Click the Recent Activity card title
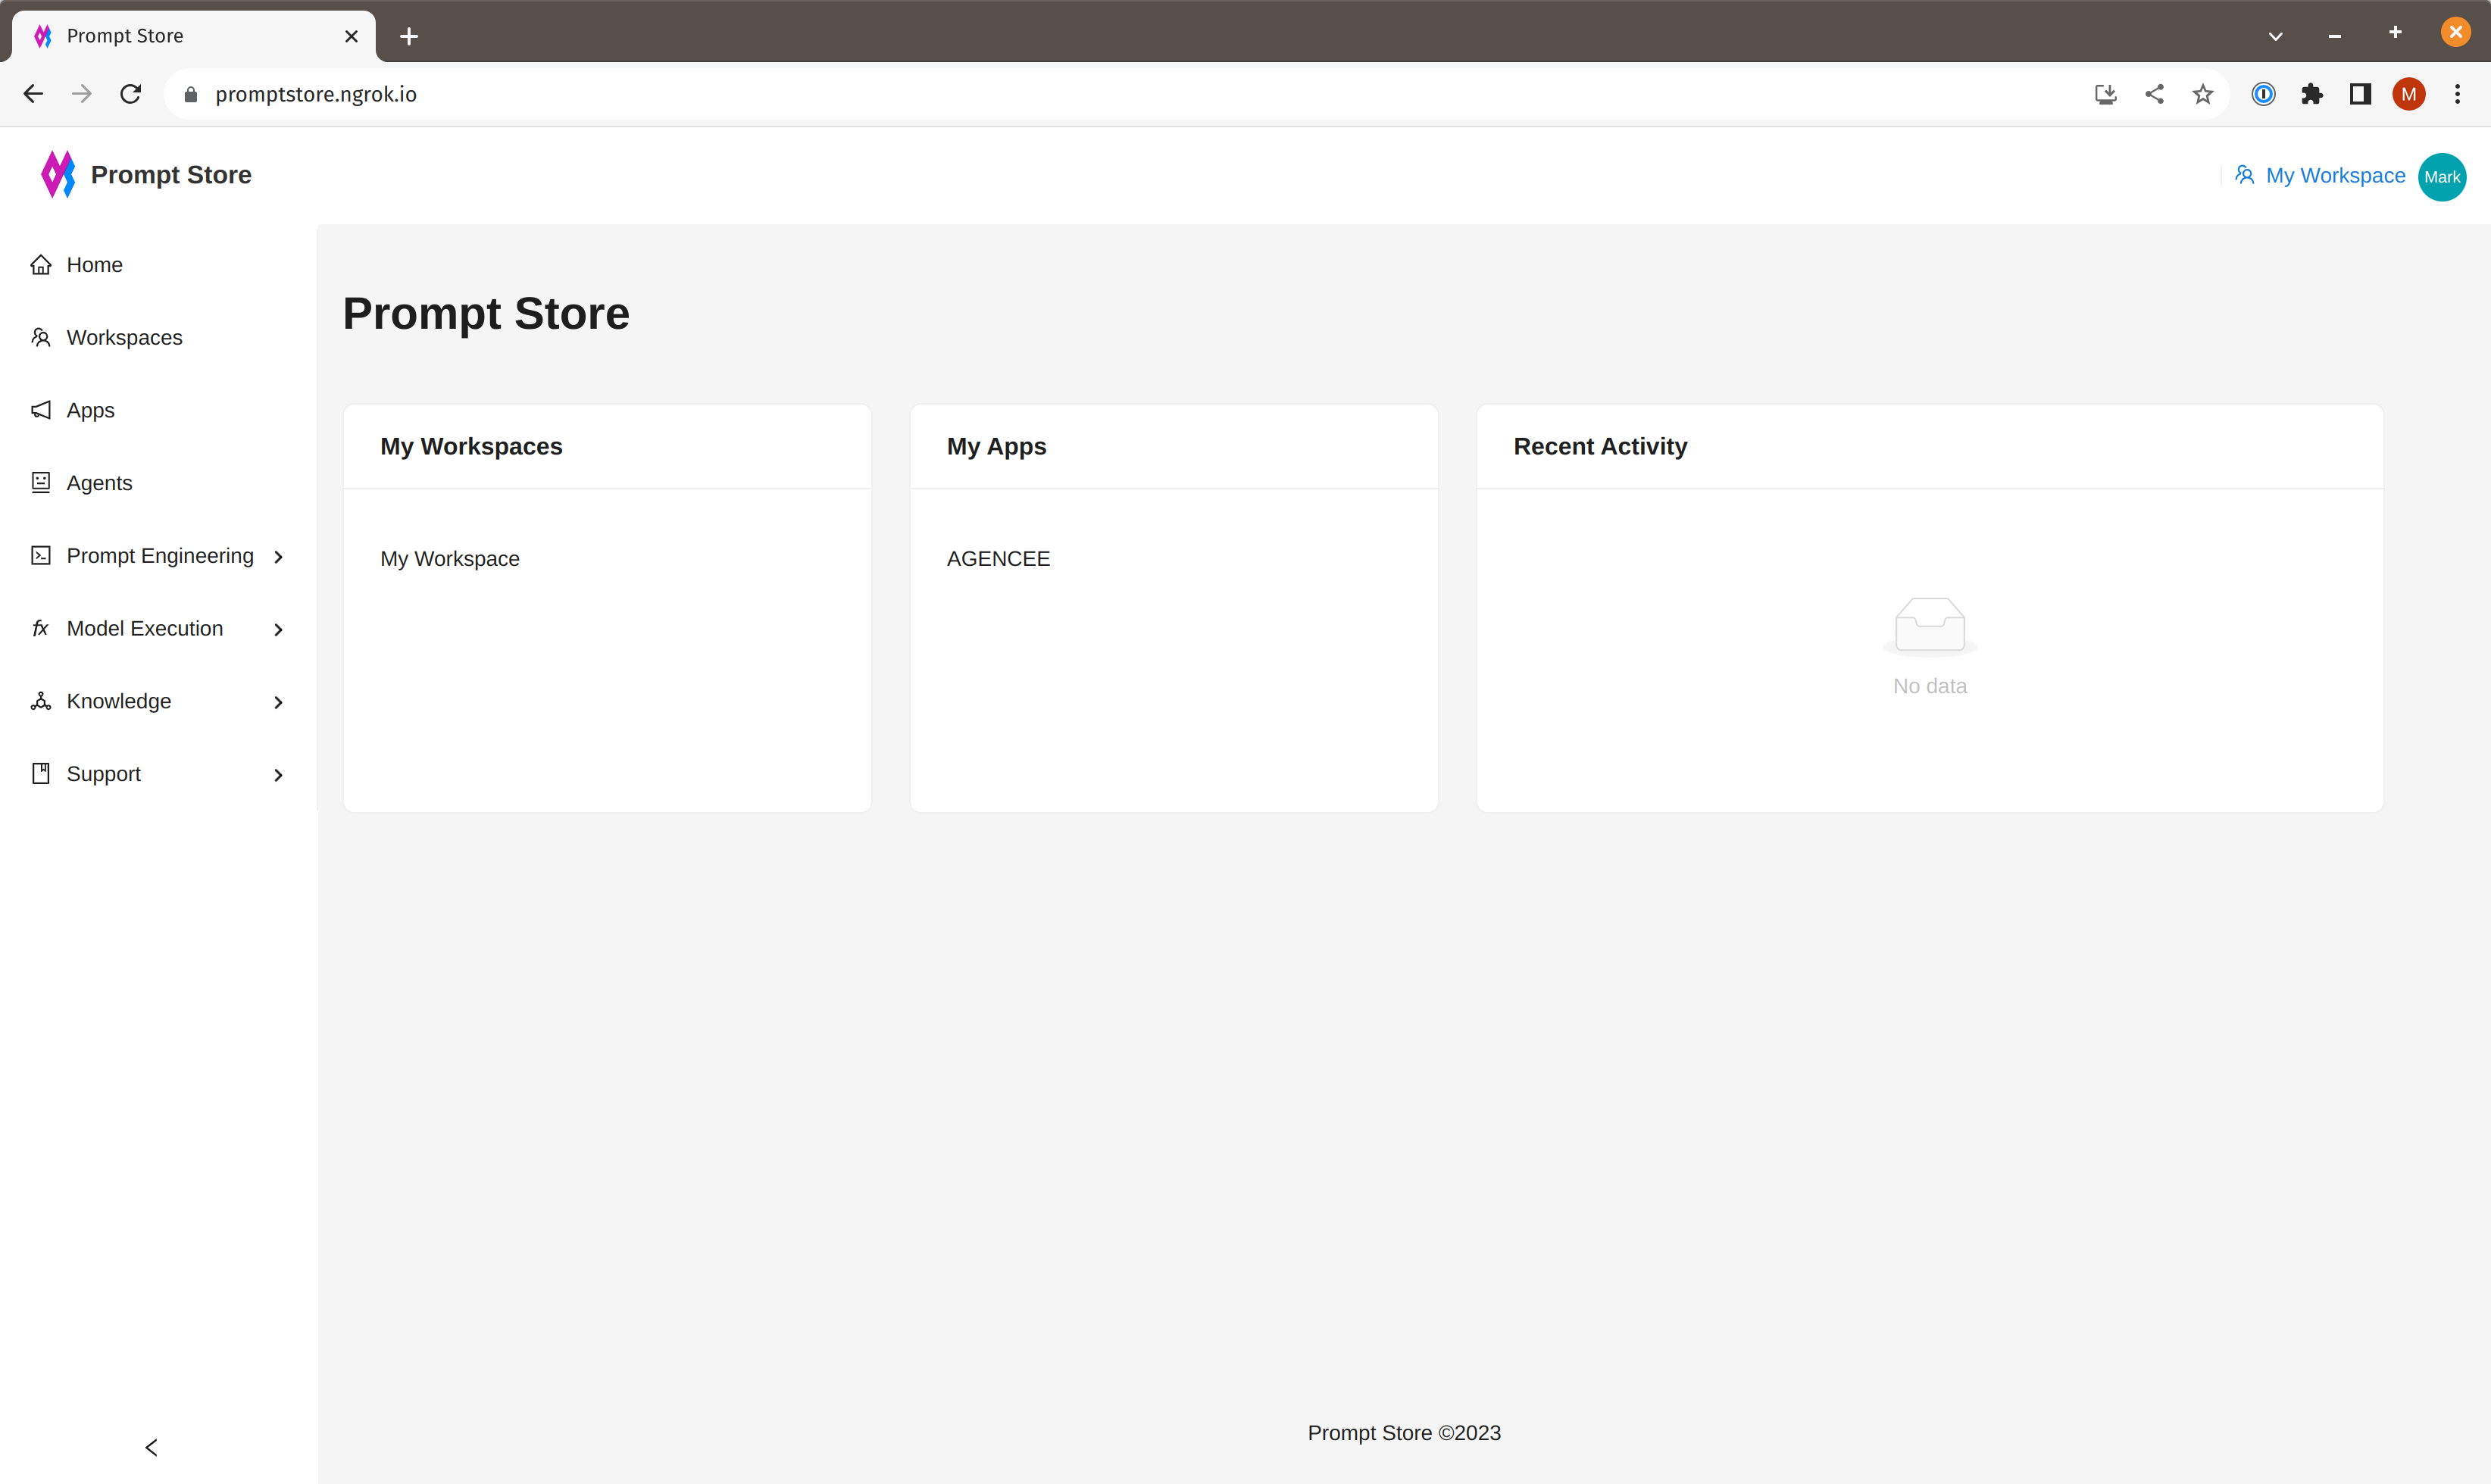 coord(1600,447)
